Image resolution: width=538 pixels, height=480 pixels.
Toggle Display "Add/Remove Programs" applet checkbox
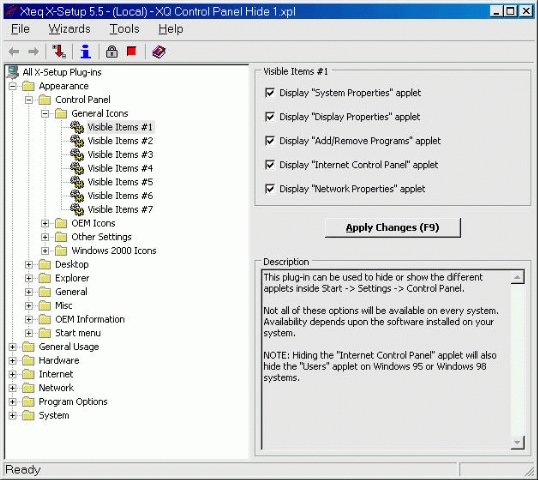click(x=270, y=141)
